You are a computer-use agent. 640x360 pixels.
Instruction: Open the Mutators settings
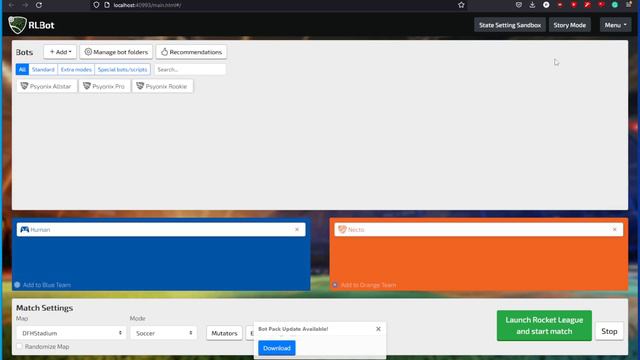[224, 333]
